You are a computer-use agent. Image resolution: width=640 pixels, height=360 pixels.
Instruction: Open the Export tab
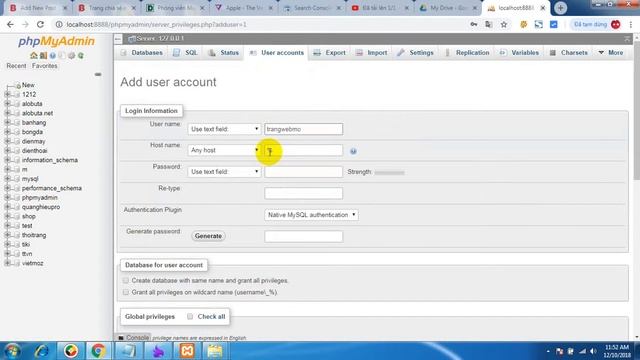click(x=329, y=53)
